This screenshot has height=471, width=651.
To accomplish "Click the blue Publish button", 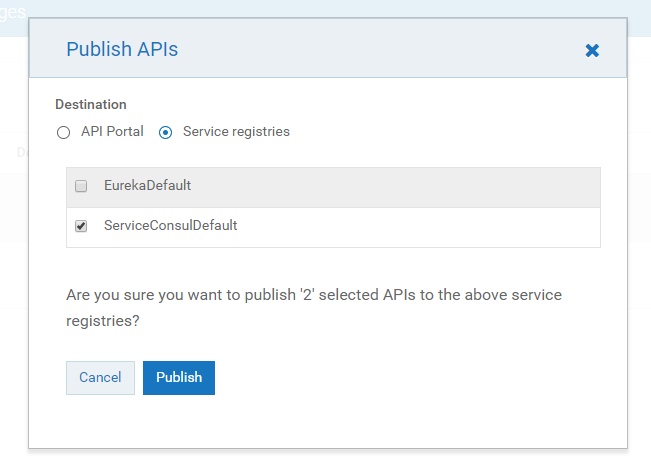I will [179, 377].
